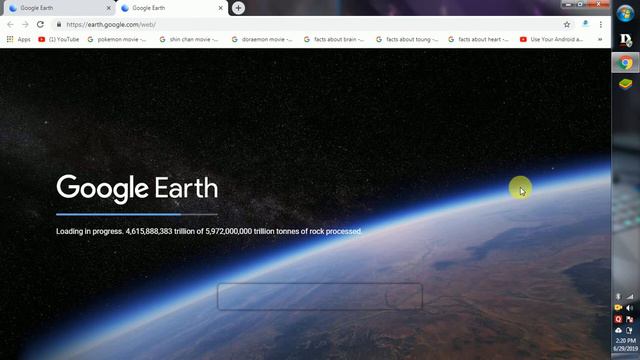Image resolution: width=640 pixels, height=360 pixels.
Task: Go back to the previous page
Action: click(x=11, y=24)
